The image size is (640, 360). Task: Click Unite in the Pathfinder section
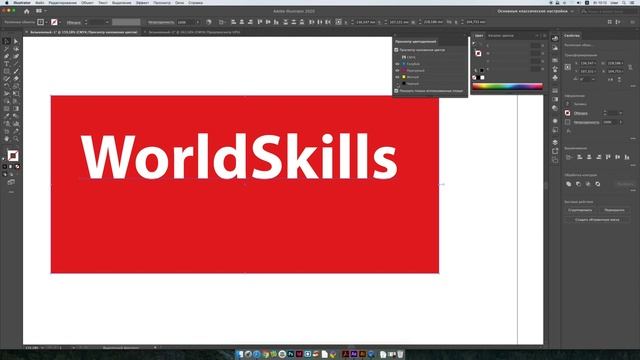(569, 184)
